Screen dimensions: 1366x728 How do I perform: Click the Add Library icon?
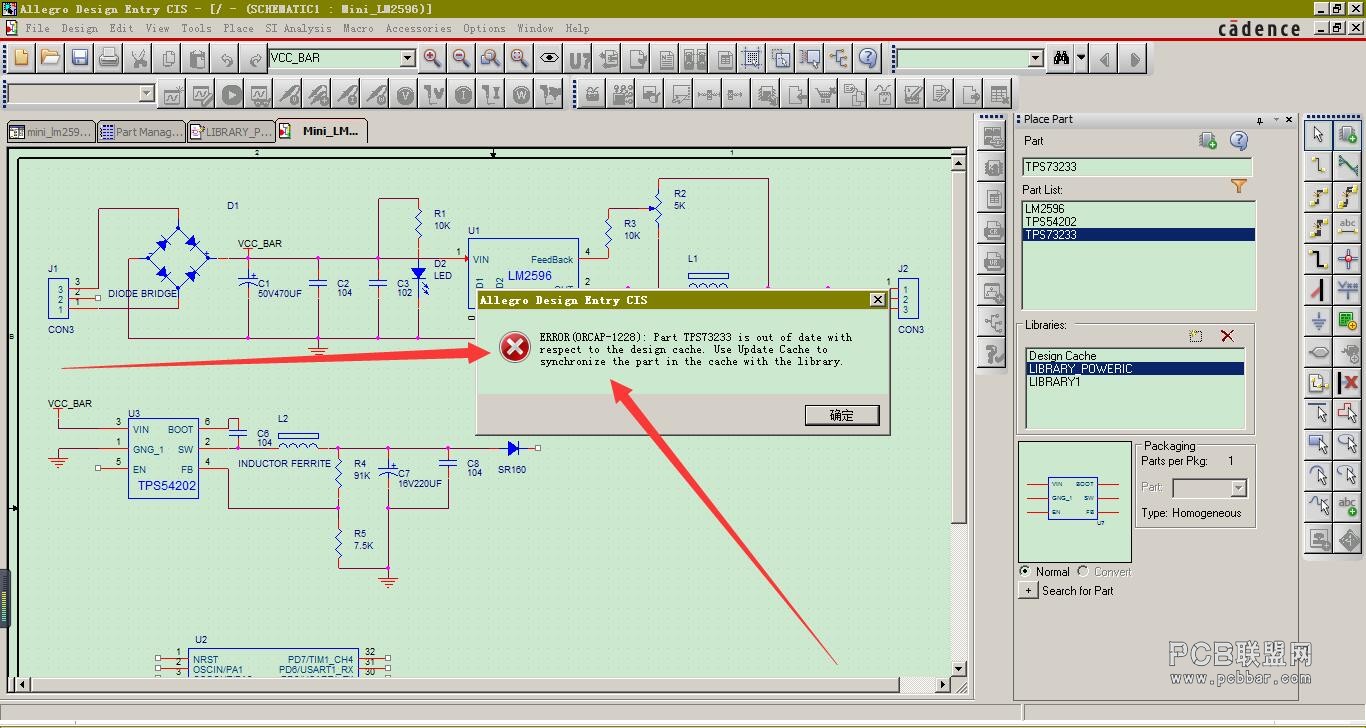(x=1196, y=336)
